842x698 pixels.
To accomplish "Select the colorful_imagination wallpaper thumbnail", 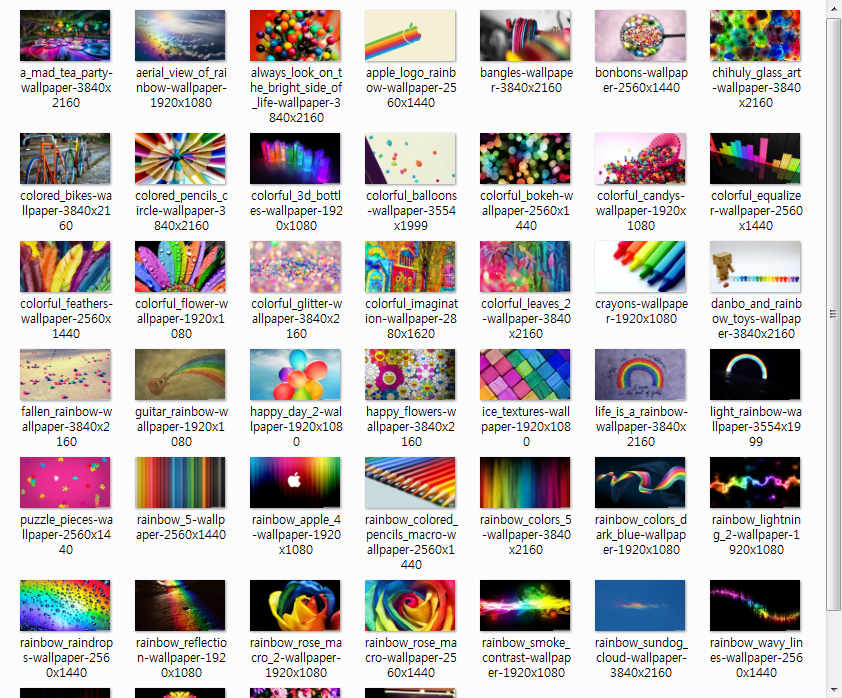I will tap(410, 266).
